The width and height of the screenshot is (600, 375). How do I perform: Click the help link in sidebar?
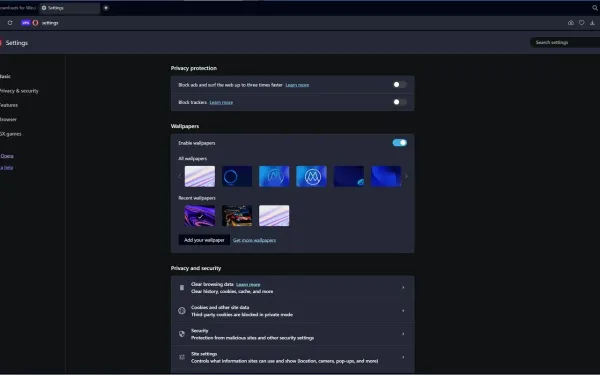[x=7, y=167]
